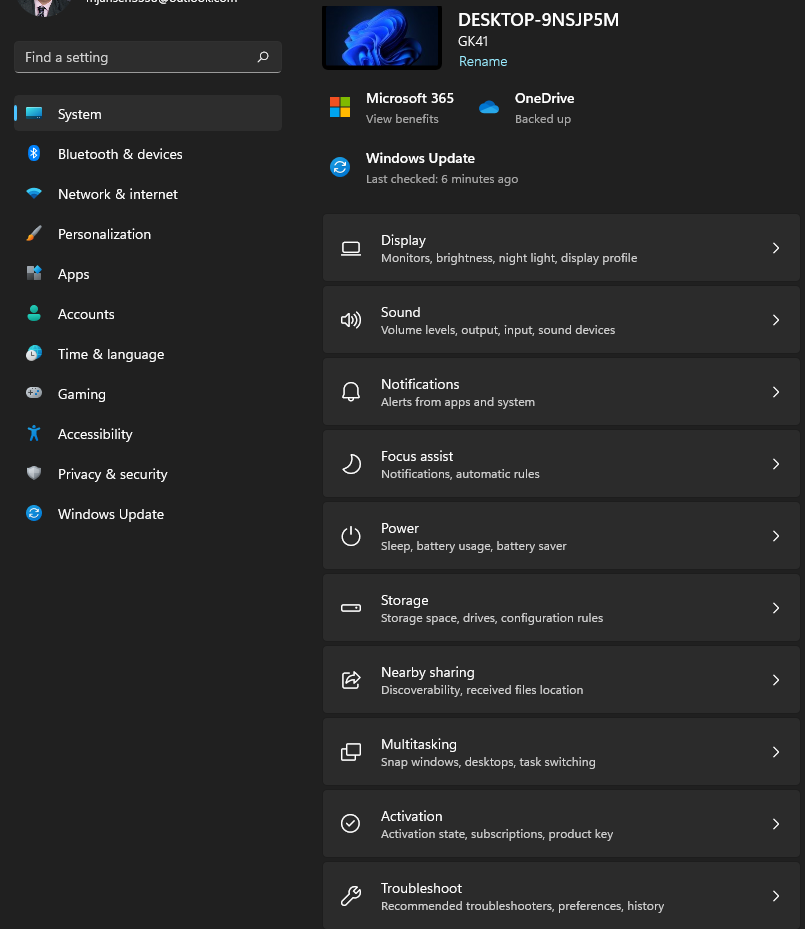
Task: Click the user profile picture
Action: coord(44,7)
